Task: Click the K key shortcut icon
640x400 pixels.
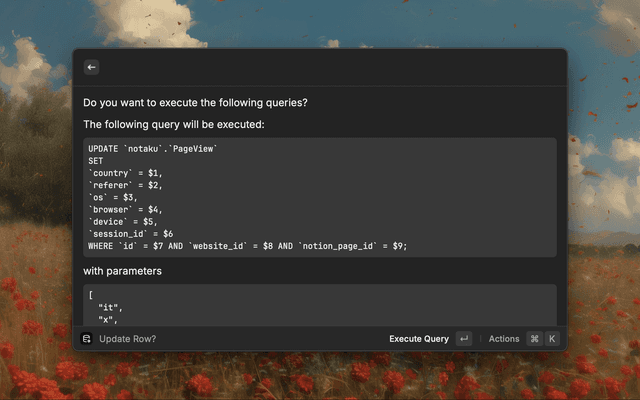Action: coord(552,339)
